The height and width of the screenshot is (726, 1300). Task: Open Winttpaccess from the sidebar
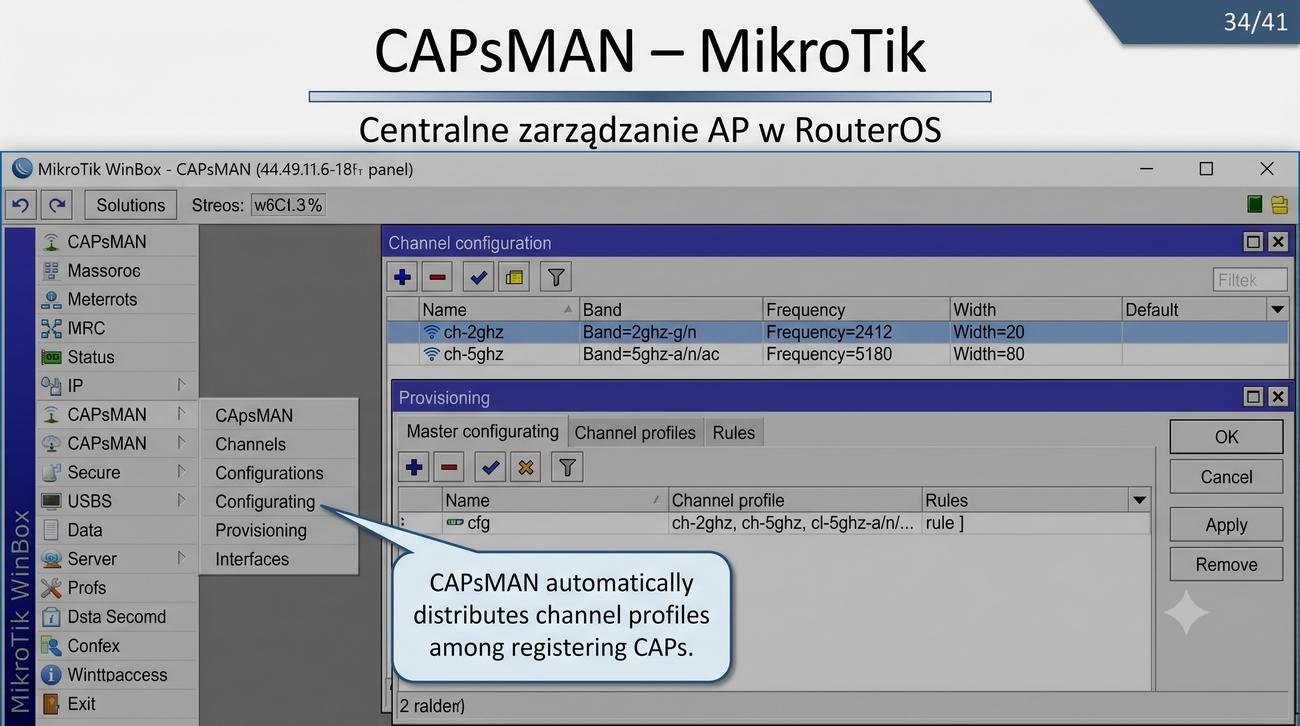click(x=118, y=675)
